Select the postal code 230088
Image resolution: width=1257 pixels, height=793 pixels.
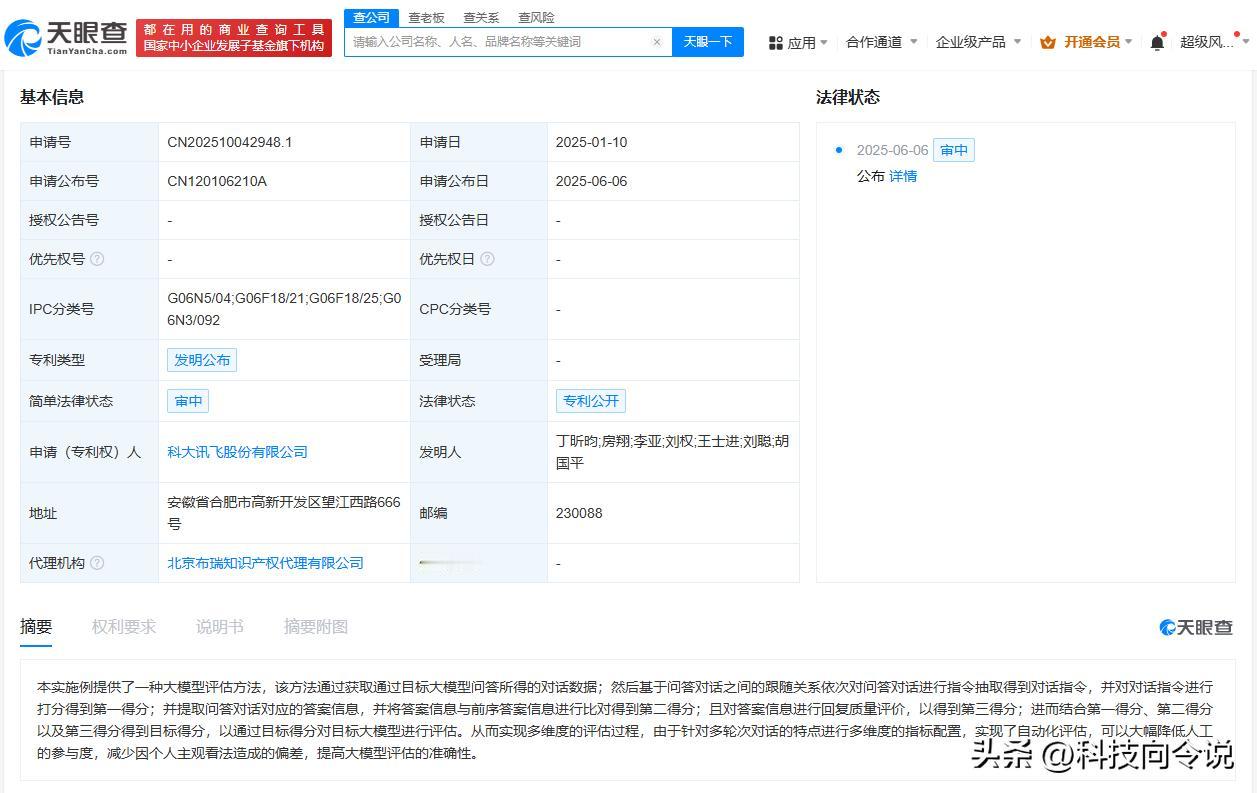pos(579,513)
